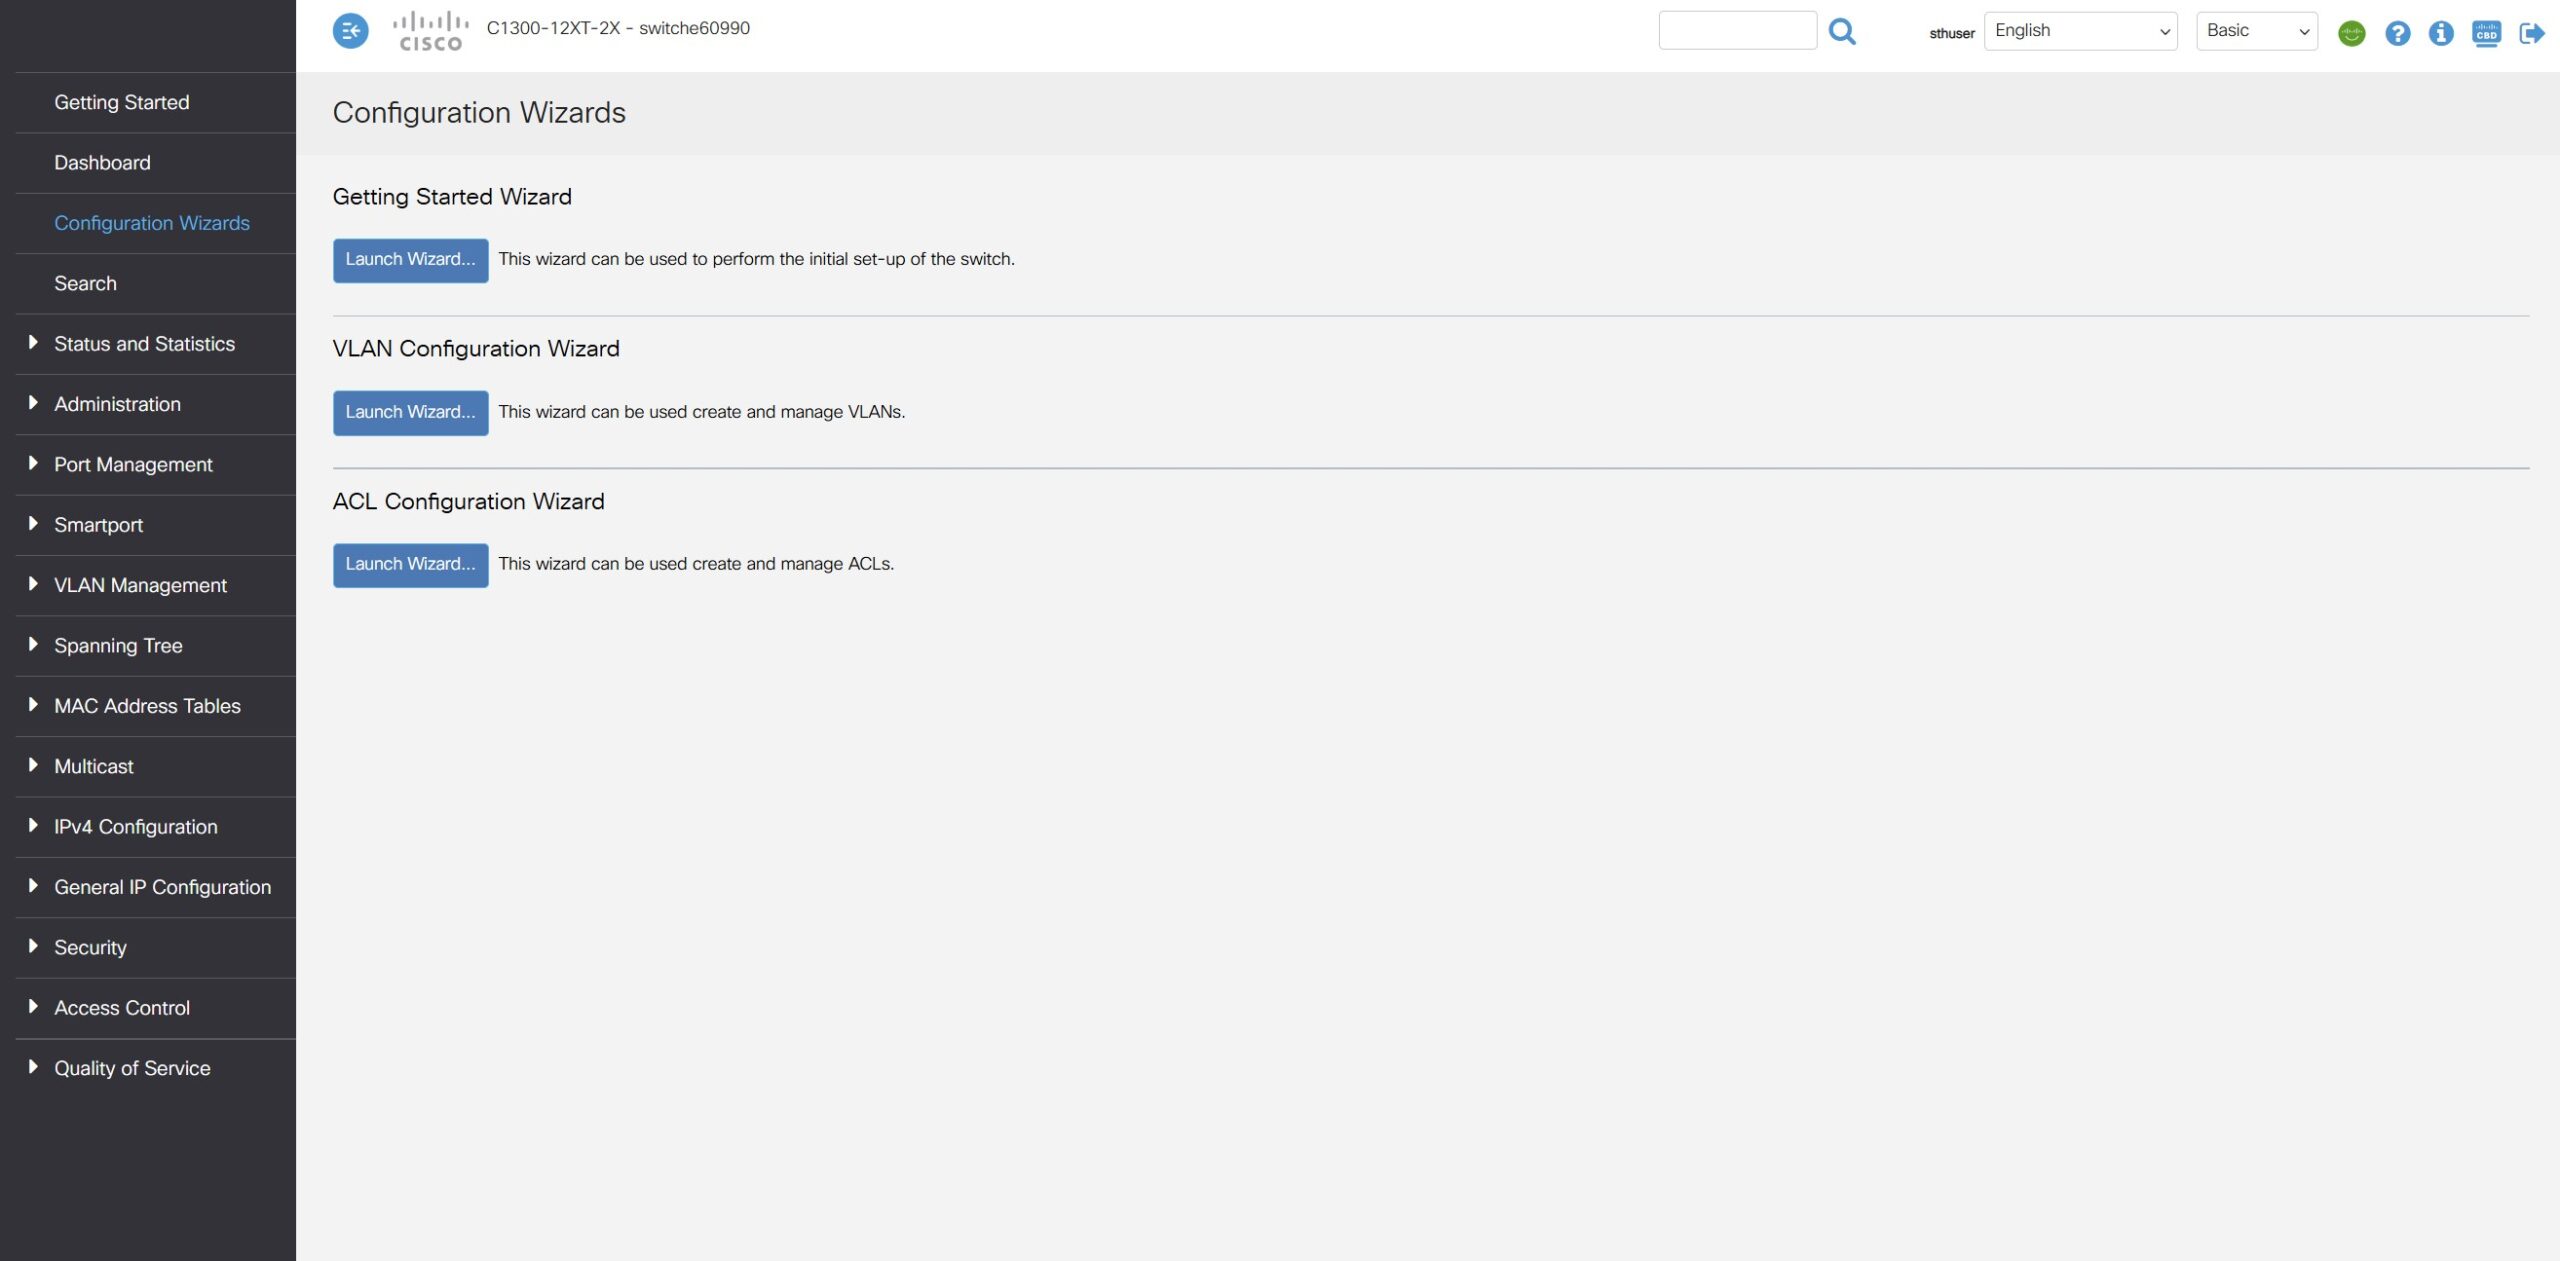Launch the VLAN Configuration Wizard

pyautogui.click(x=410, y=412)
